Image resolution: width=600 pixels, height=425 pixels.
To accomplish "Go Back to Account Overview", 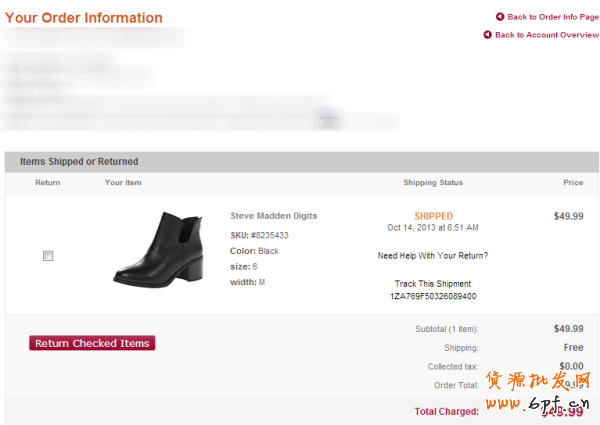I will pos(547,35).
